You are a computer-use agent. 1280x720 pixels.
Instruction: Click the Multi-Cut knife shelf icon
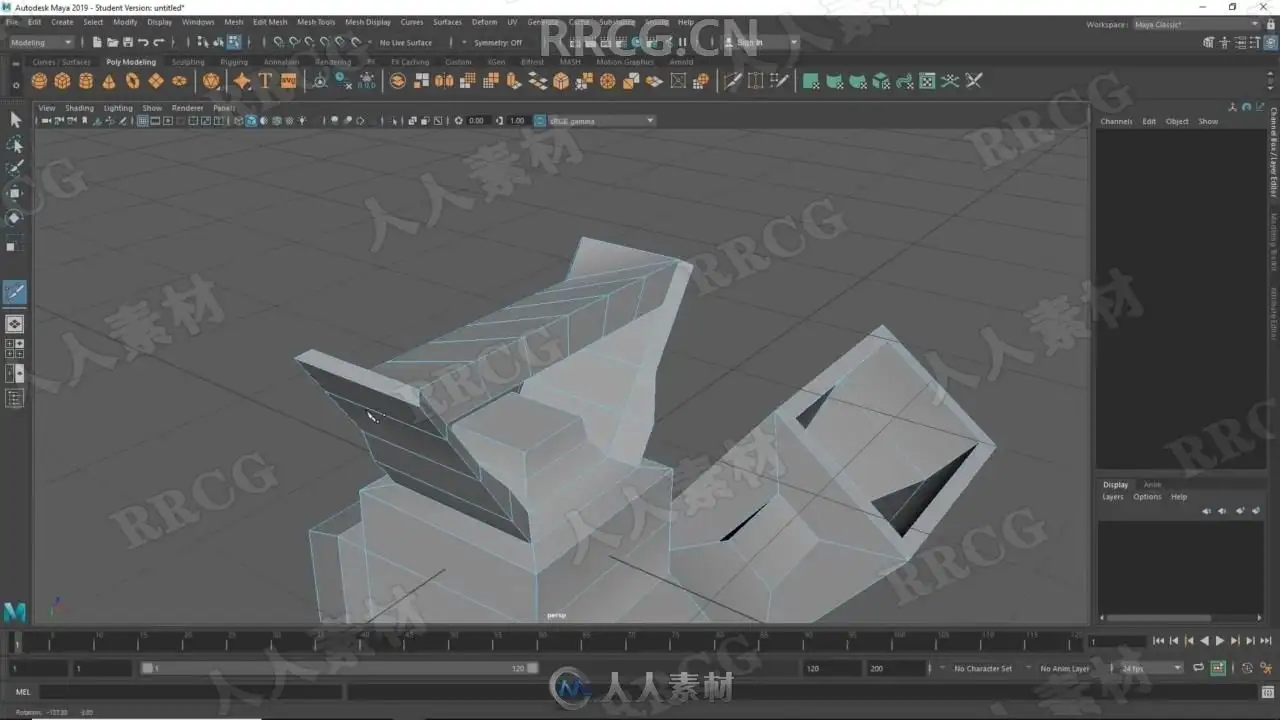click(x=732, y=81)
